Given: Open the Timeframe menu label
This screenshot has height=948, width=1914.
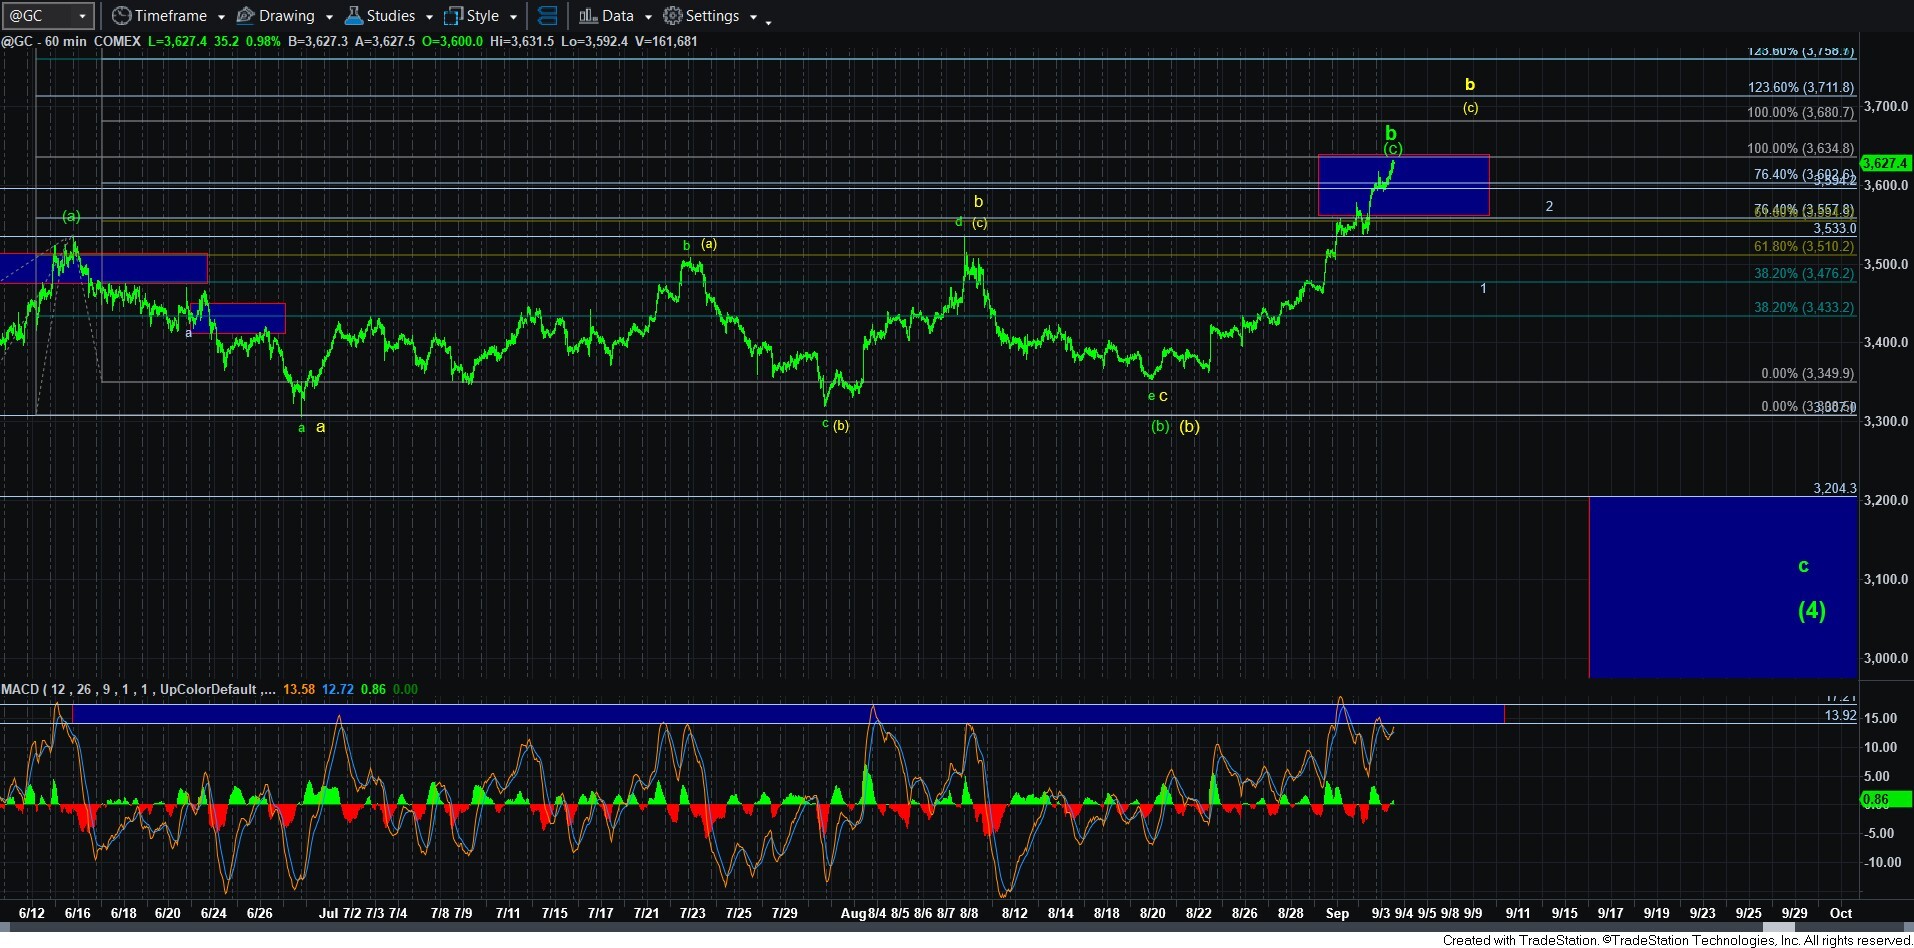Looking at the screenshot, I should (x=171, y=16).
